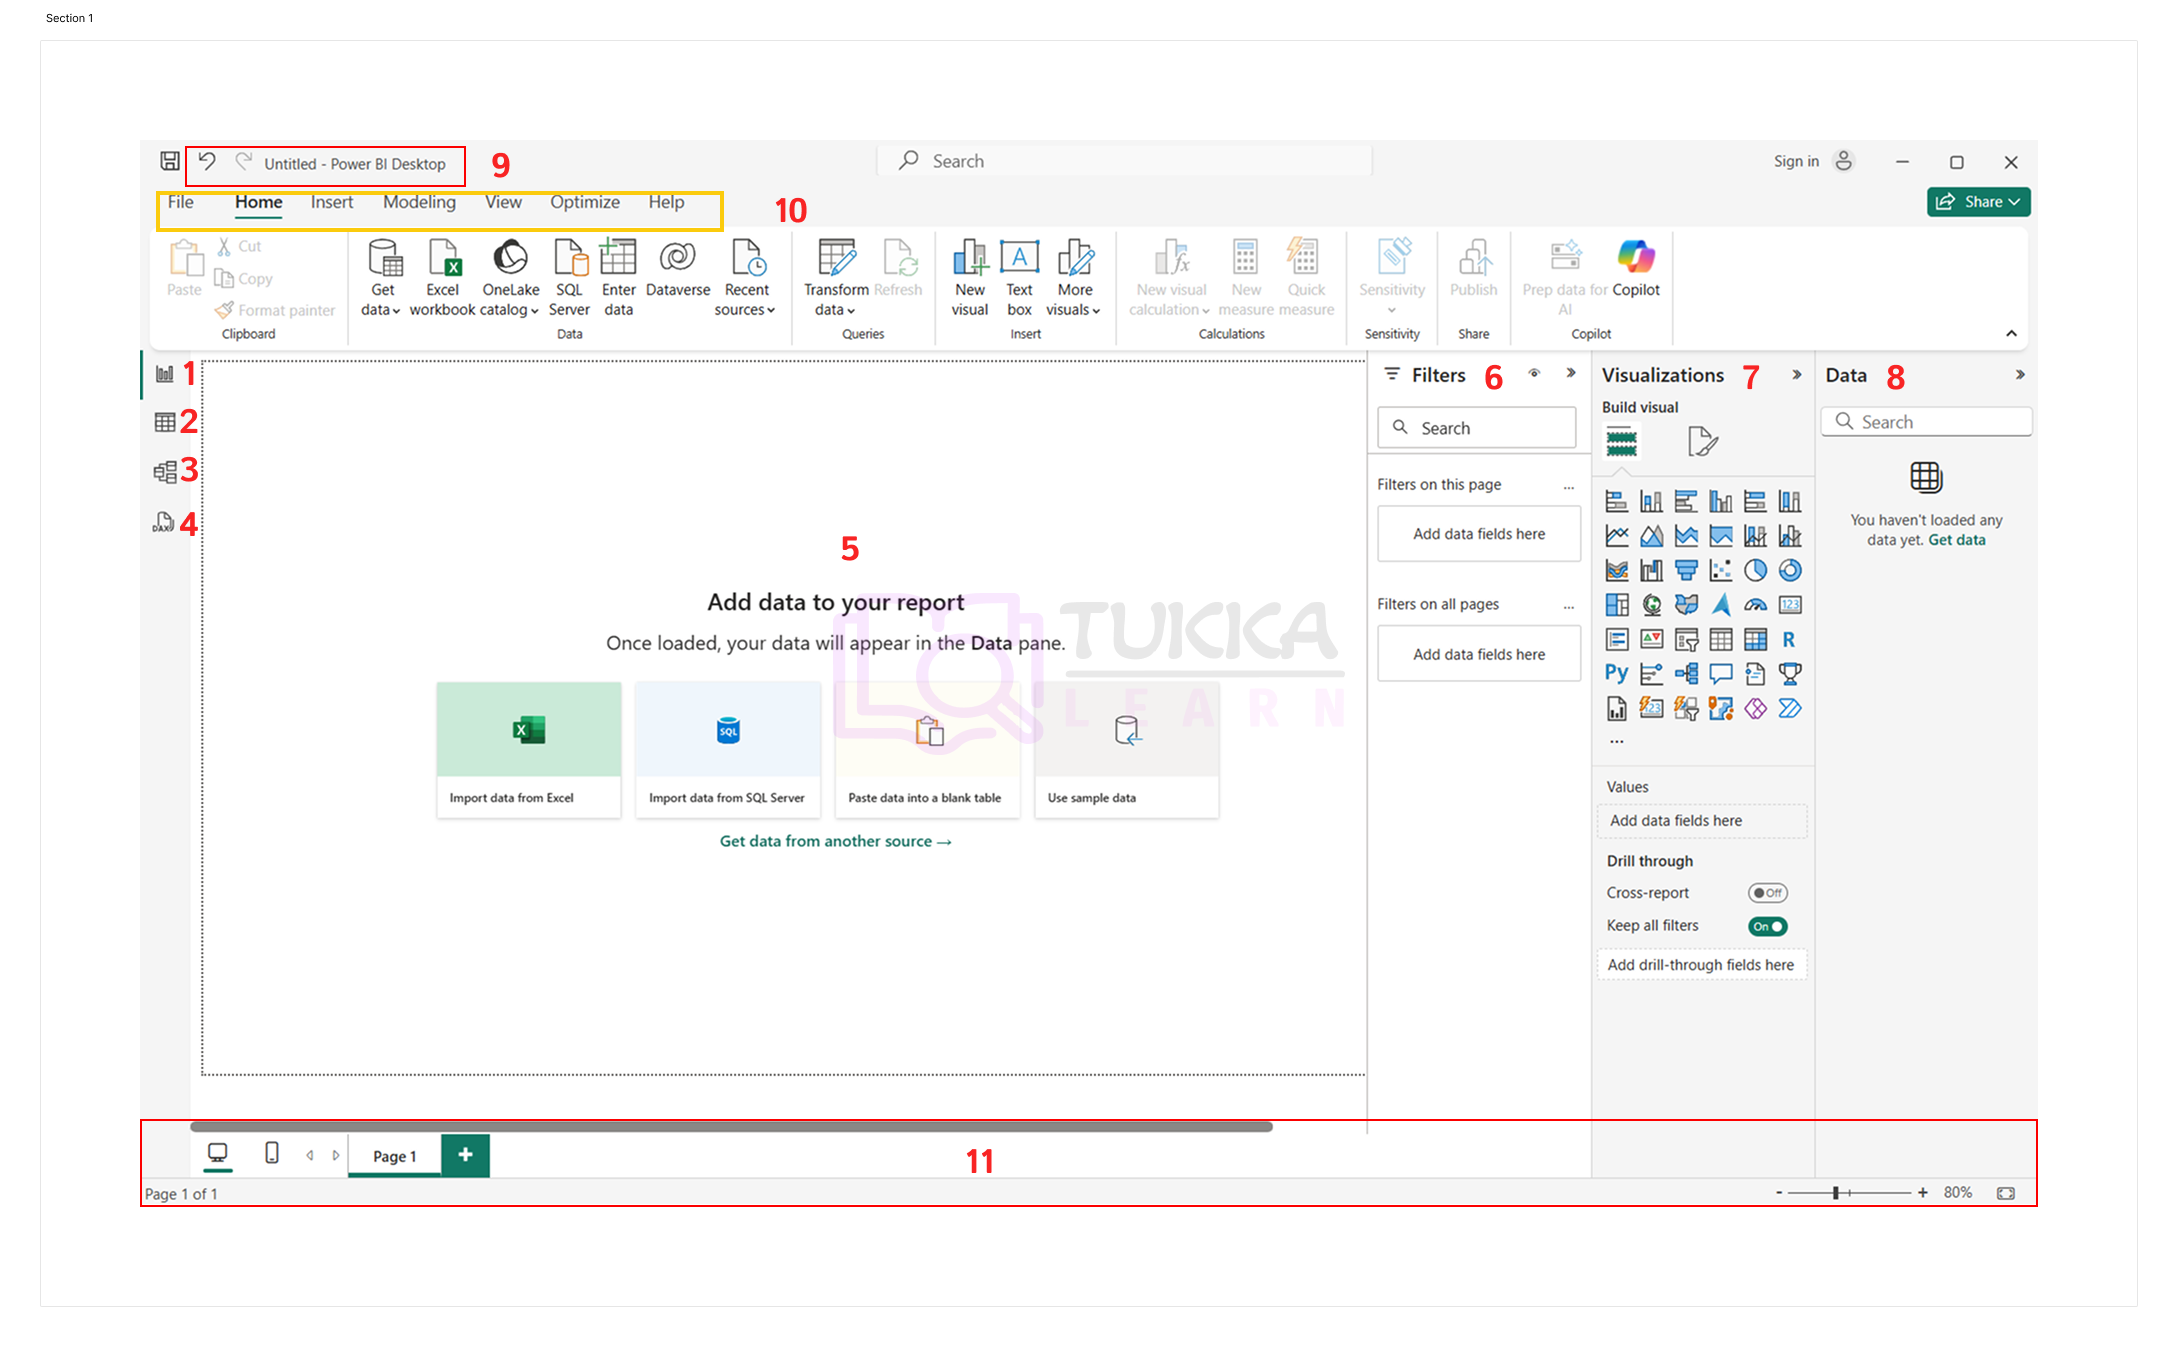The height and width of the screenshot is (1347, 2178).
Task: Insert a Text box from the ribbon
Action: [x=1019, y=258]
